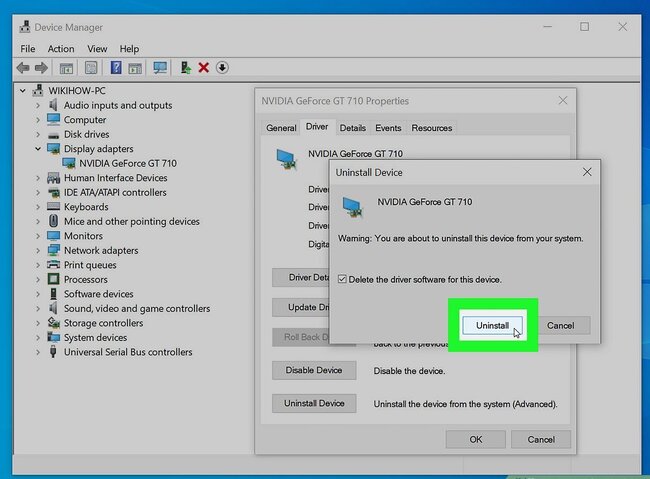Click the Disk drives icon

point(53,135)
